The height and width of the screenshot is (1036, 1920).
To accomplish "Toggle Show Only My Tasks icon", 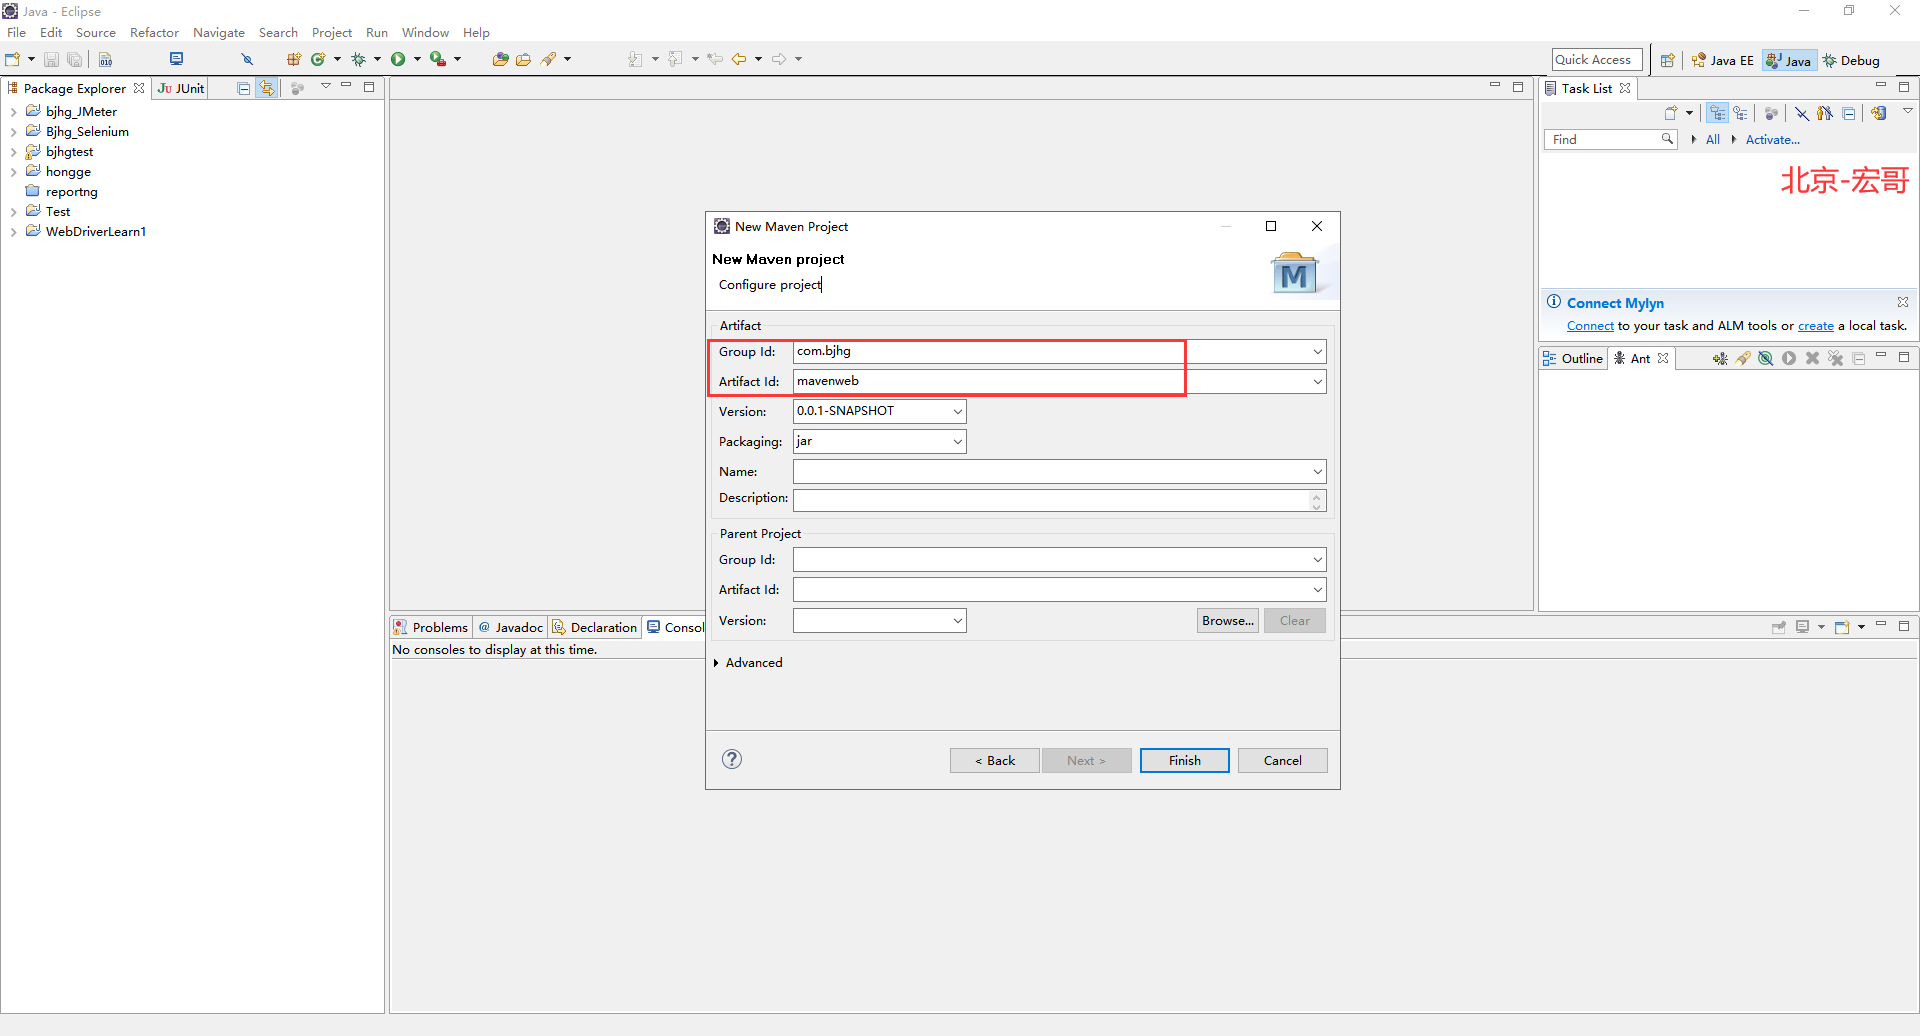I will click(1825, 113).
